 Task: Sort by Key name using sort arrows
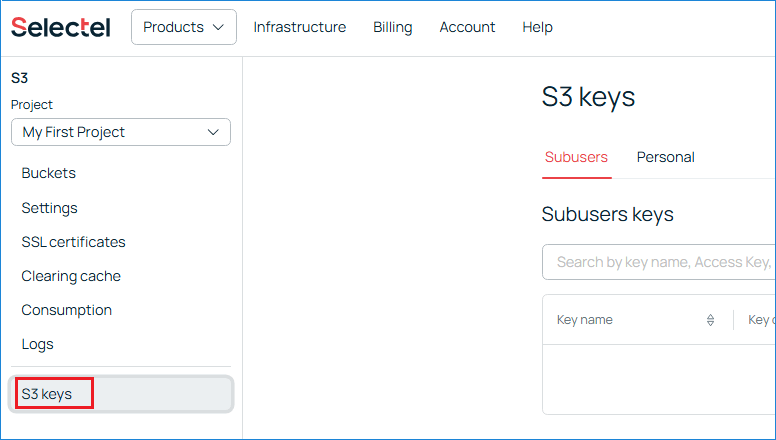[710, 320]
